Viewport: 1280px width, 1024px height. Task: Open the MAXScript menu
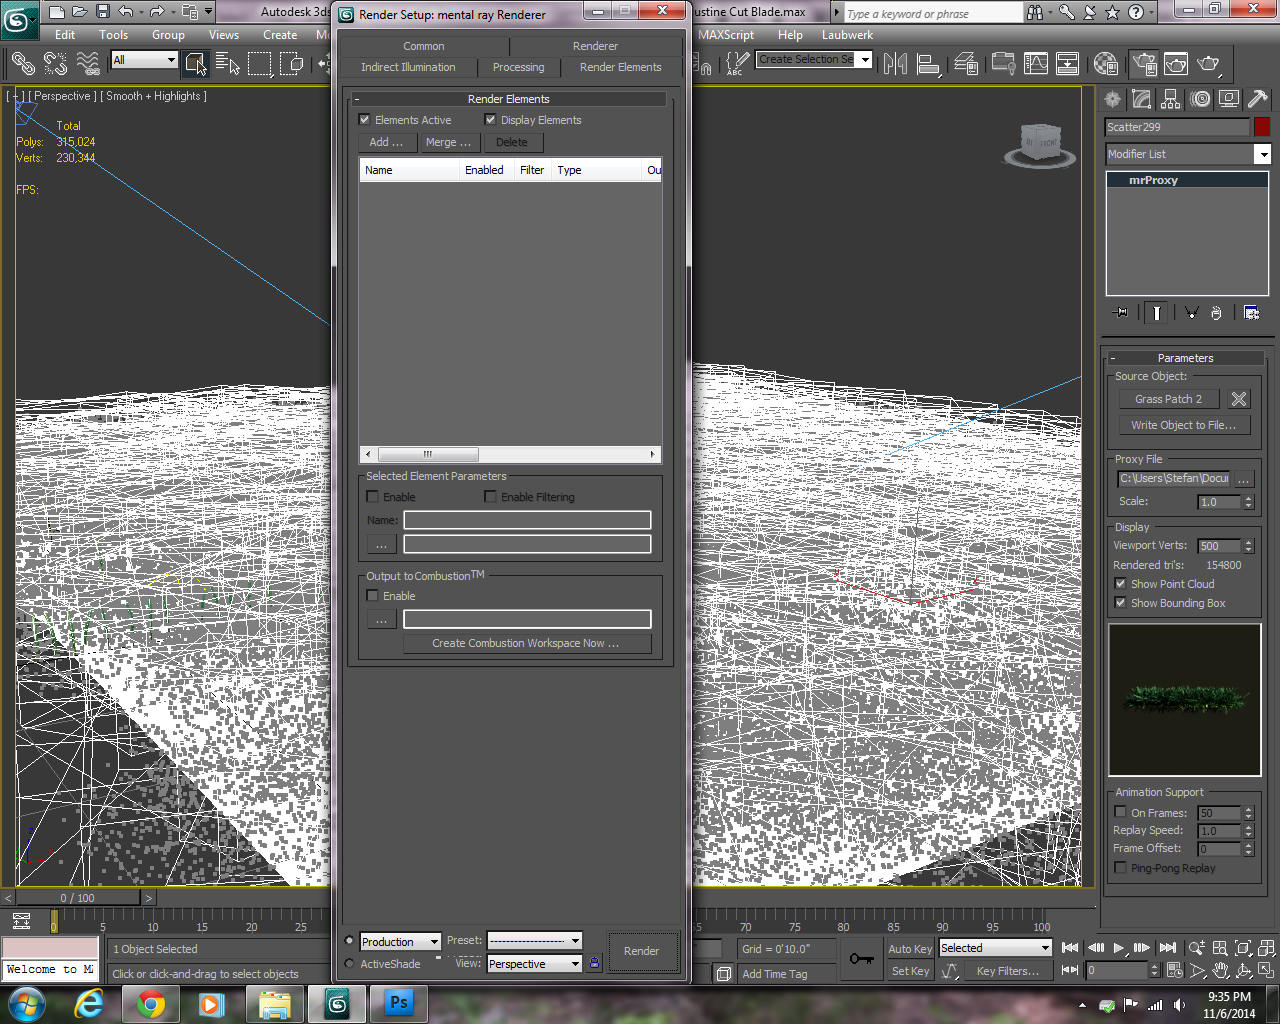726,35
